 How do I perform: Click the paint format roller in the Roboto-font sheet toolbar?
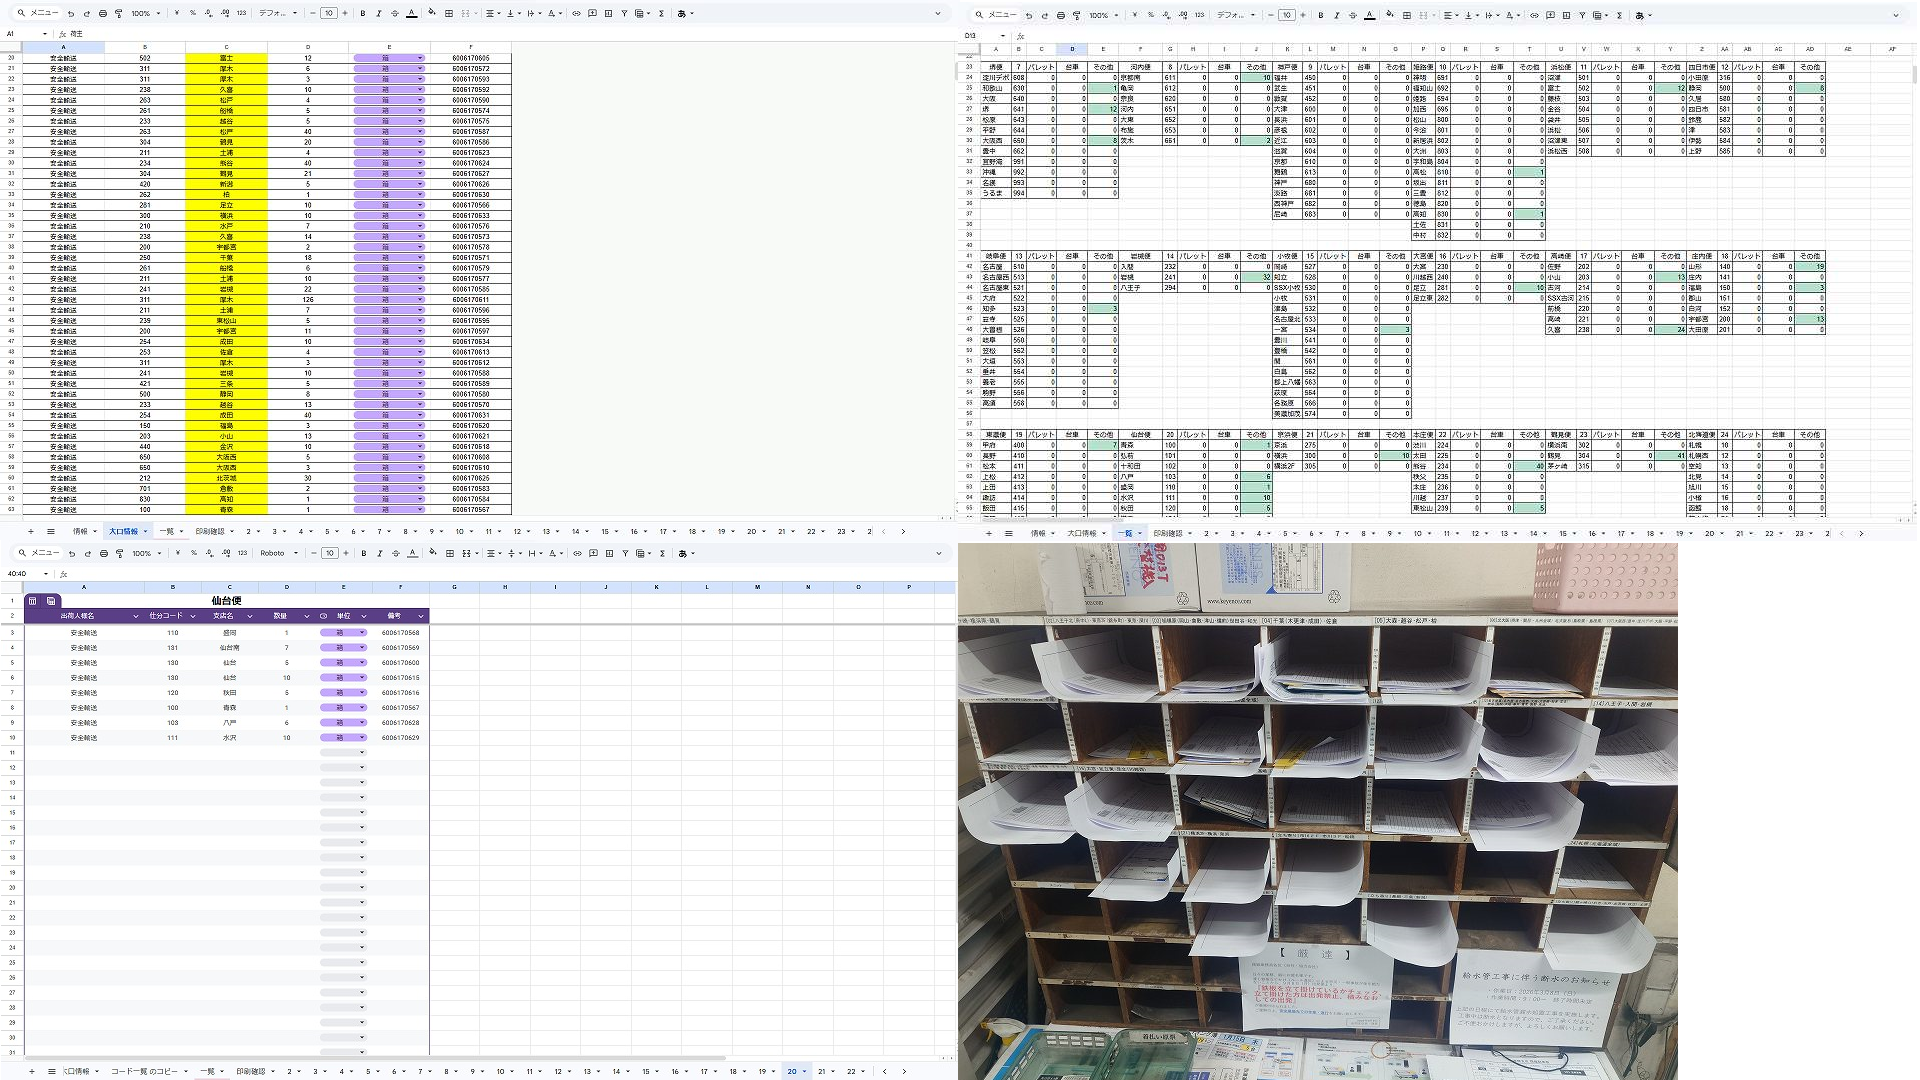(x=119, y=553)
